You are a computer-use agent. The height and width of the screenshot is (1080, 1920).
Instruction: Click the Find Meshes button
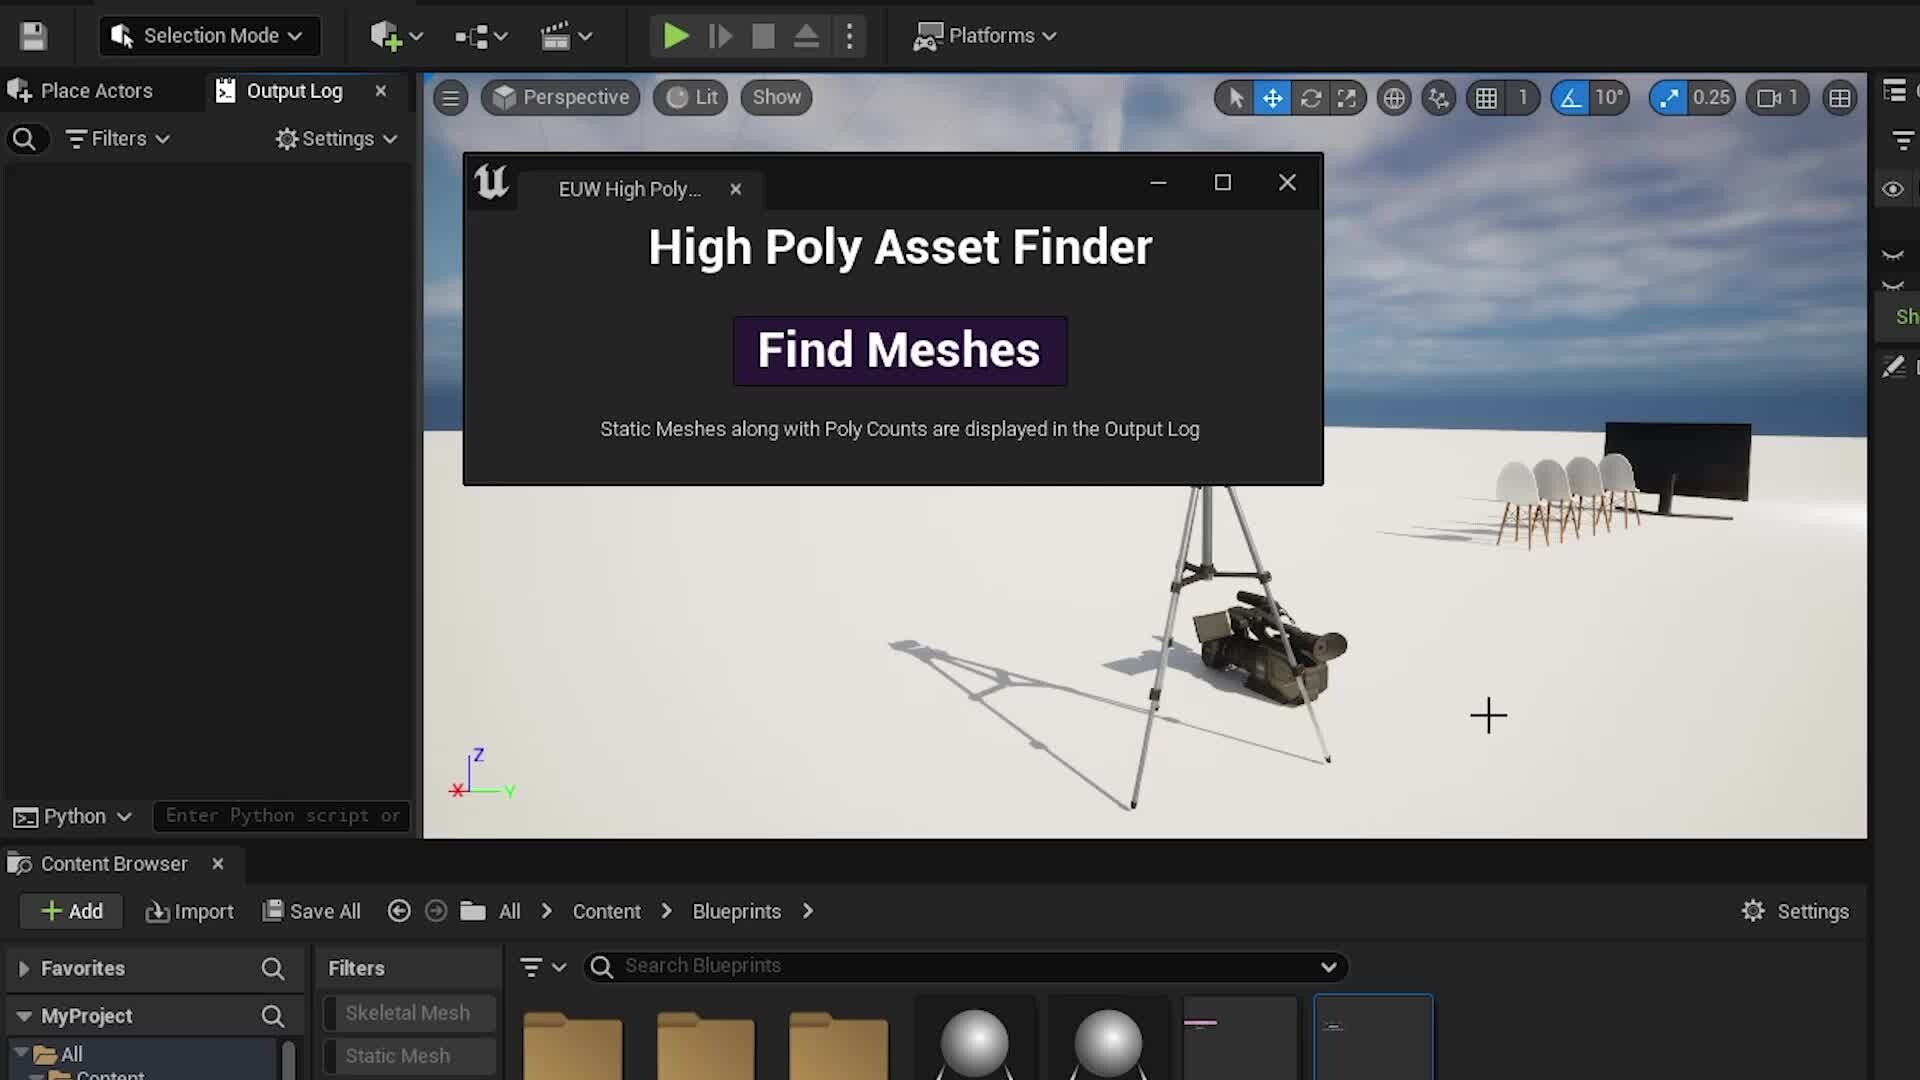point(898,351)
